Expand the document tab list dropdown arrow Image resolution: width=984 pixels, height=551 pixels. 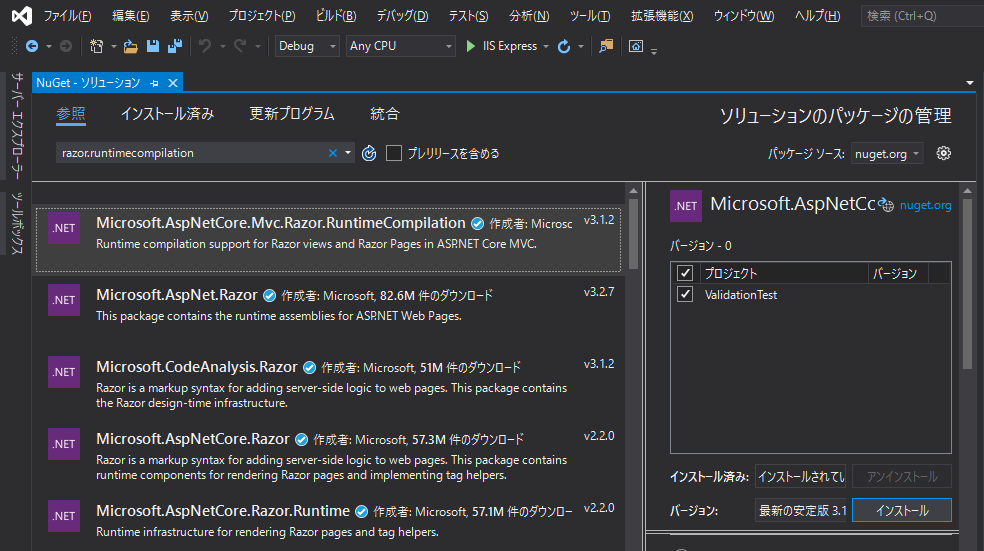tap(970, 83)
